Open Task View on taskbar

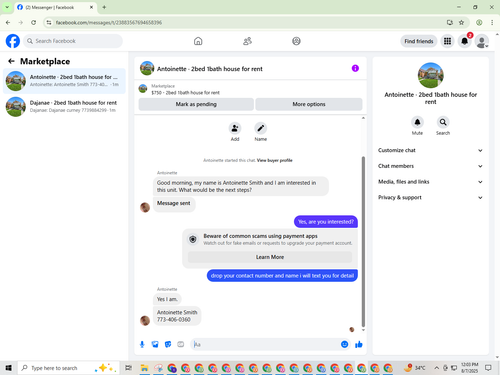point(128,368)
